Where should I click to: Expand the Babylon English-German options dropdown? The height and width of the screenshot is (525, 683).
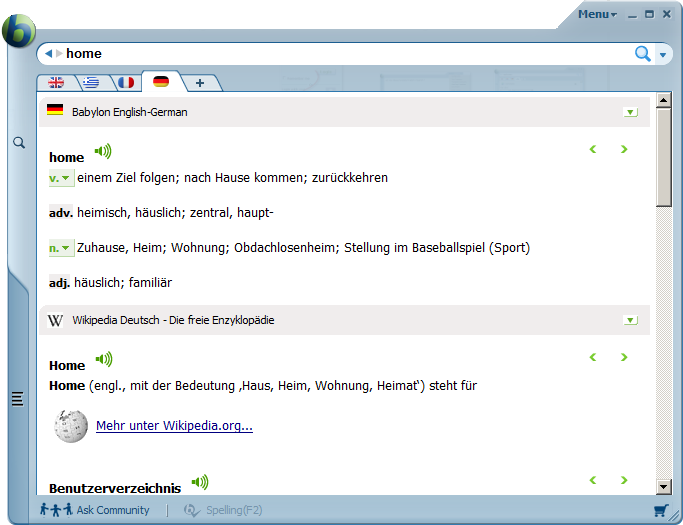[630, 112]
